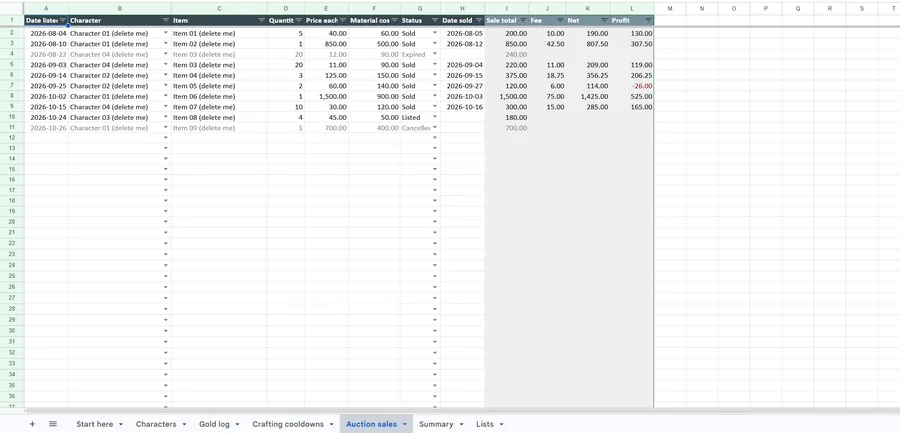Image resolution: width=900 pixels, height=433 pixels.
Task: Click the select-all corner box
Action: click(11, 8)
